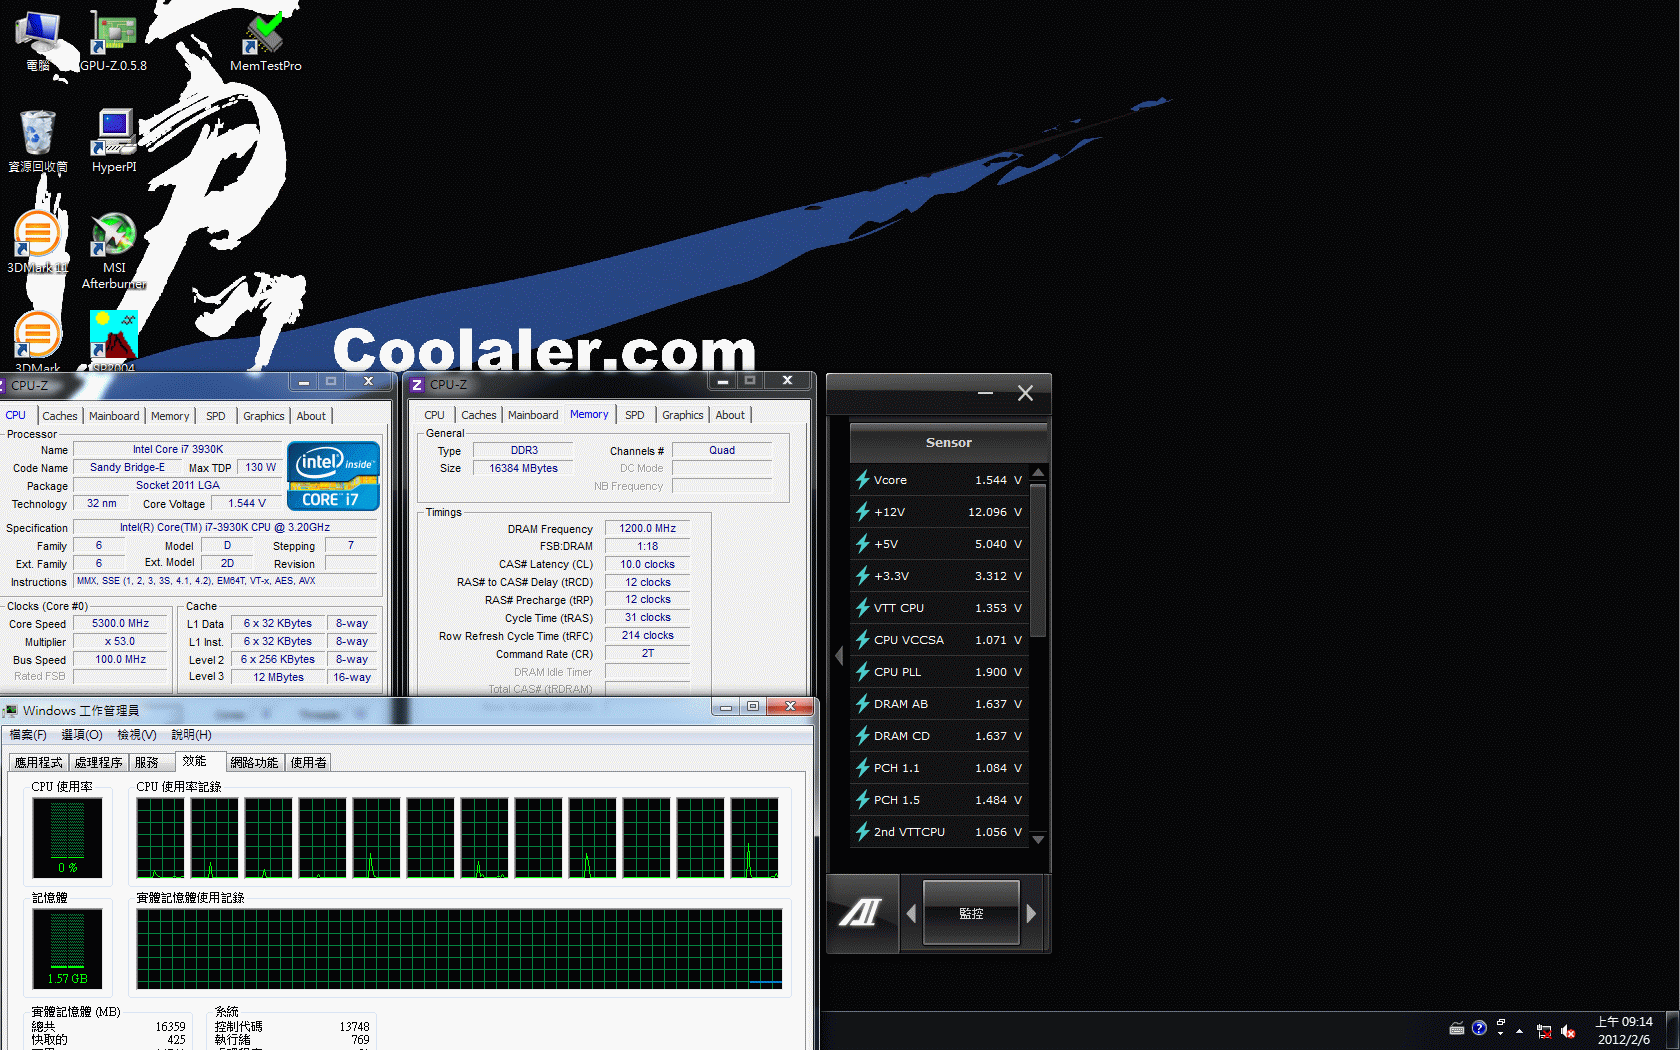Collapse the Sensor panel using left-edge arrow
The width and height of the screenshot is (1680, 1050).
(x=839, y=656)
